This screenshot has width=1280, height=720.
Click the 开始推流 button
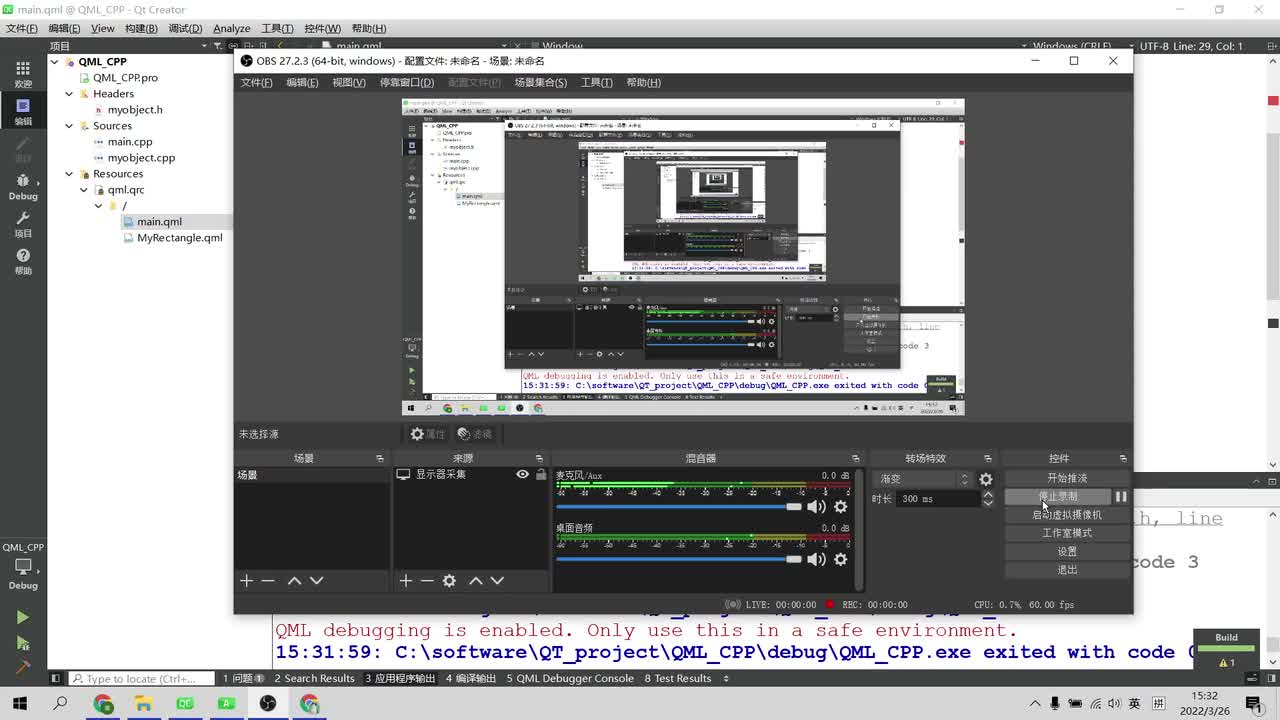click(x=1067, y=478)
